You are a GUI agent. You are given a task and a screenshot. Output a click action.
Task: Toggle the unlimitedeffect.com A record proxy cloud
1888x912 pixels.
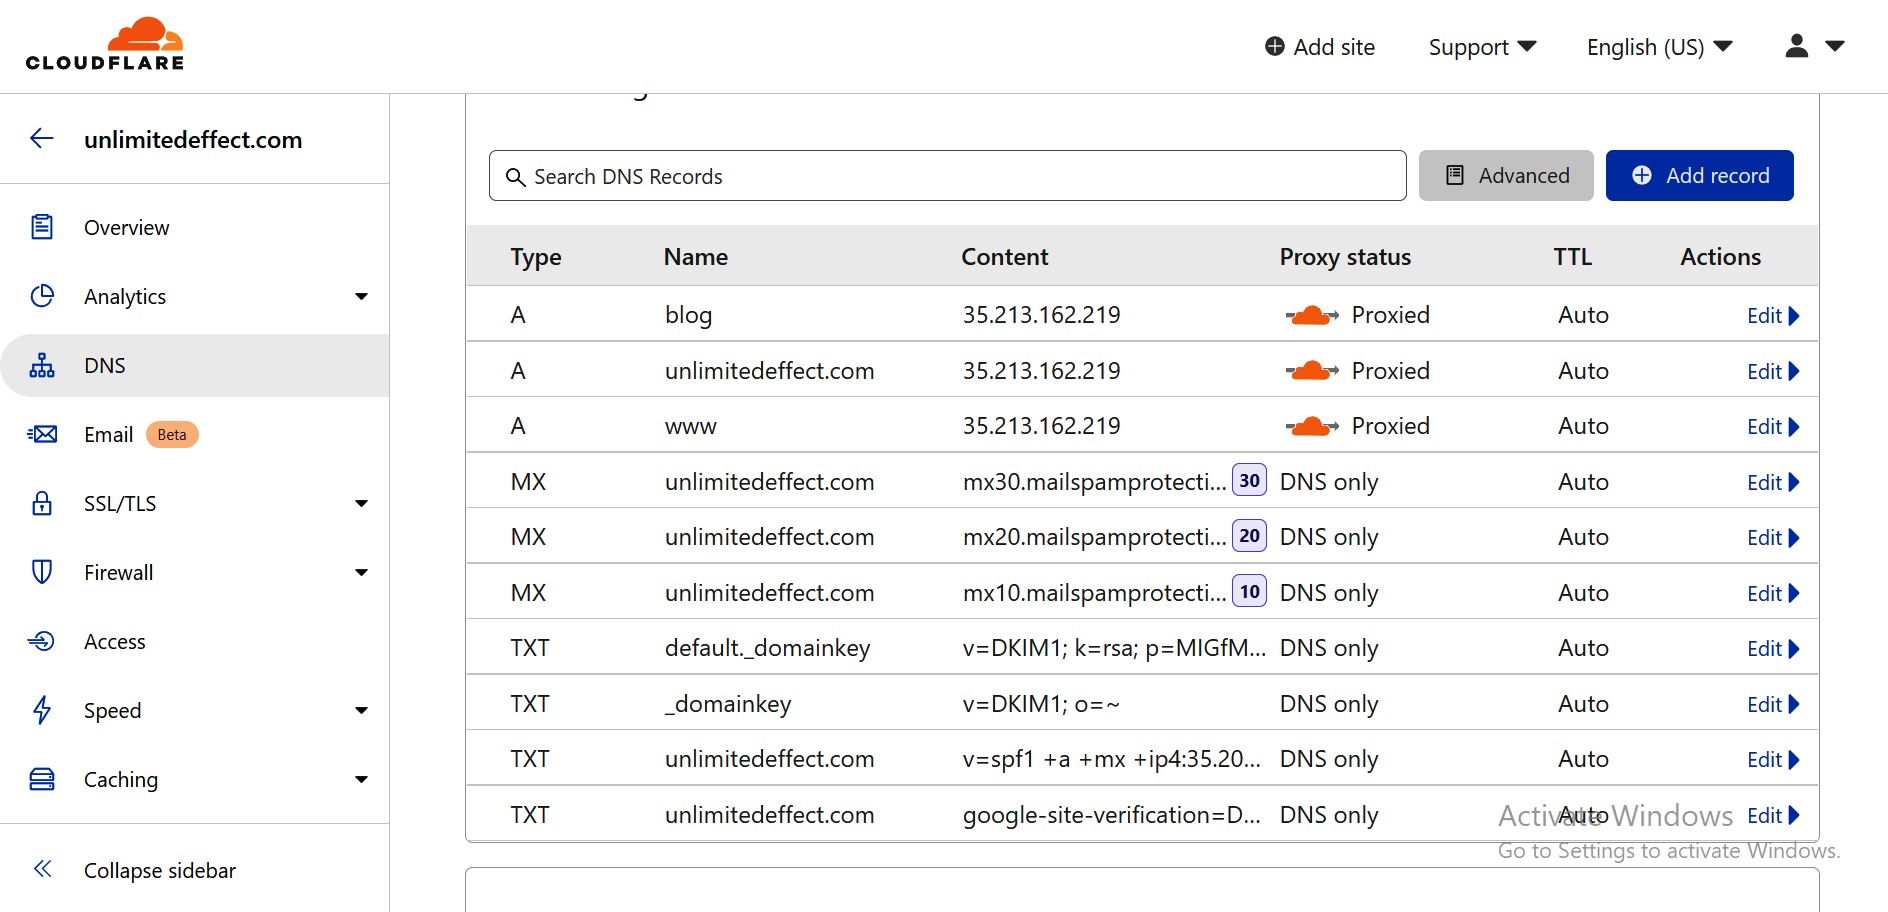[x=1311, y=370]
